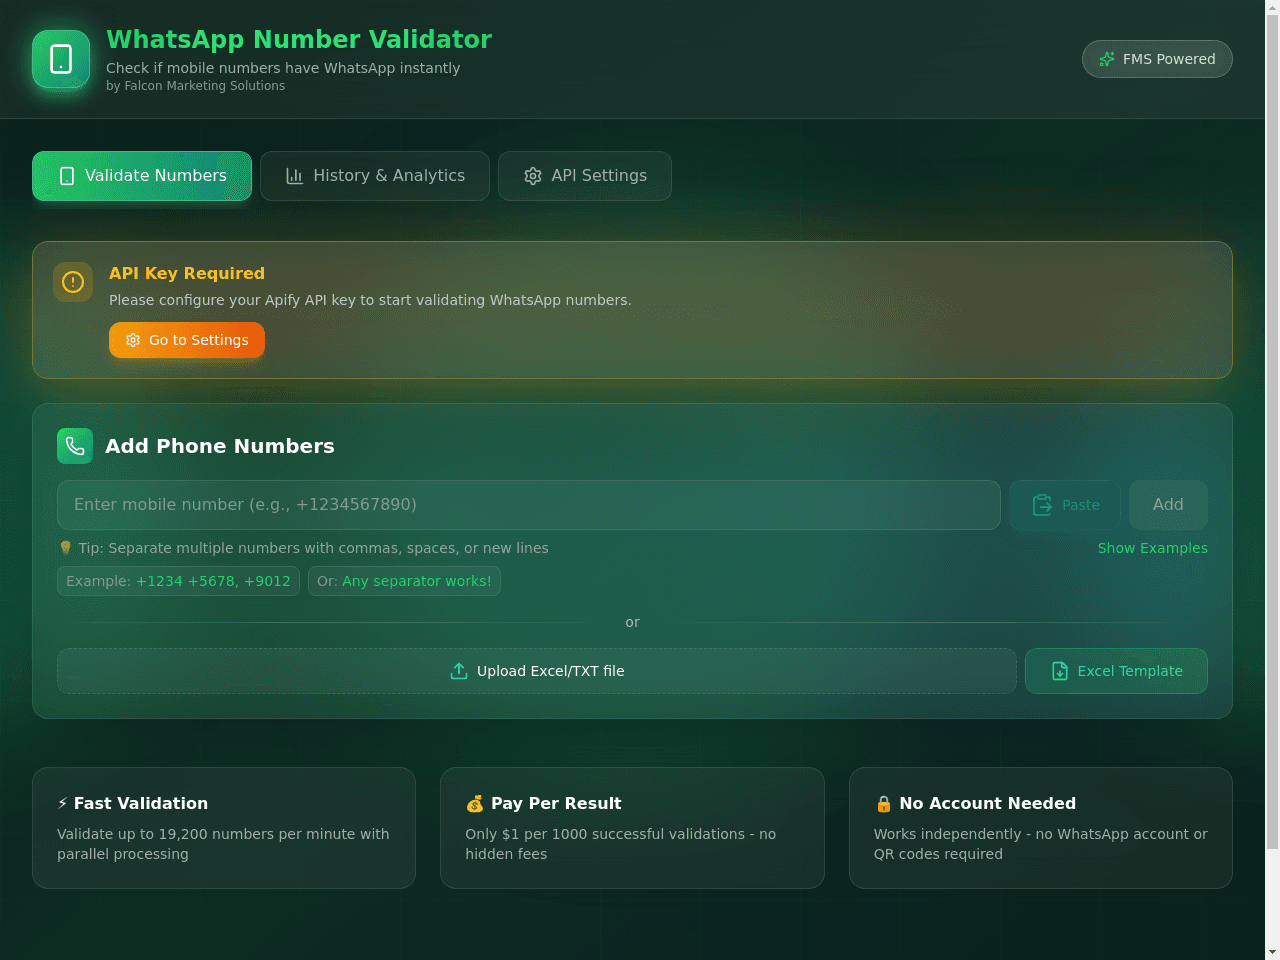Click the WhatsApp Number Validator phone logo
This screenshot has height=960, width=1280.
[61, 59]
